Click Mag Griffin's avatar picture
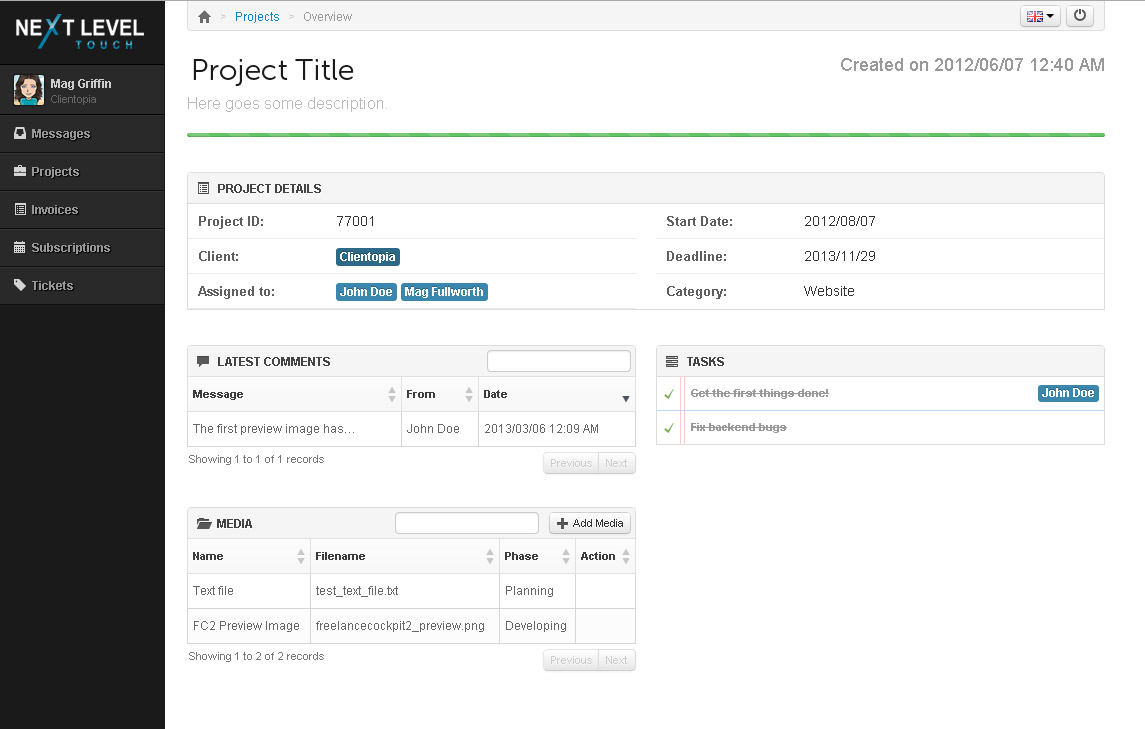1145x729 pixels. [x=28, y=90]
